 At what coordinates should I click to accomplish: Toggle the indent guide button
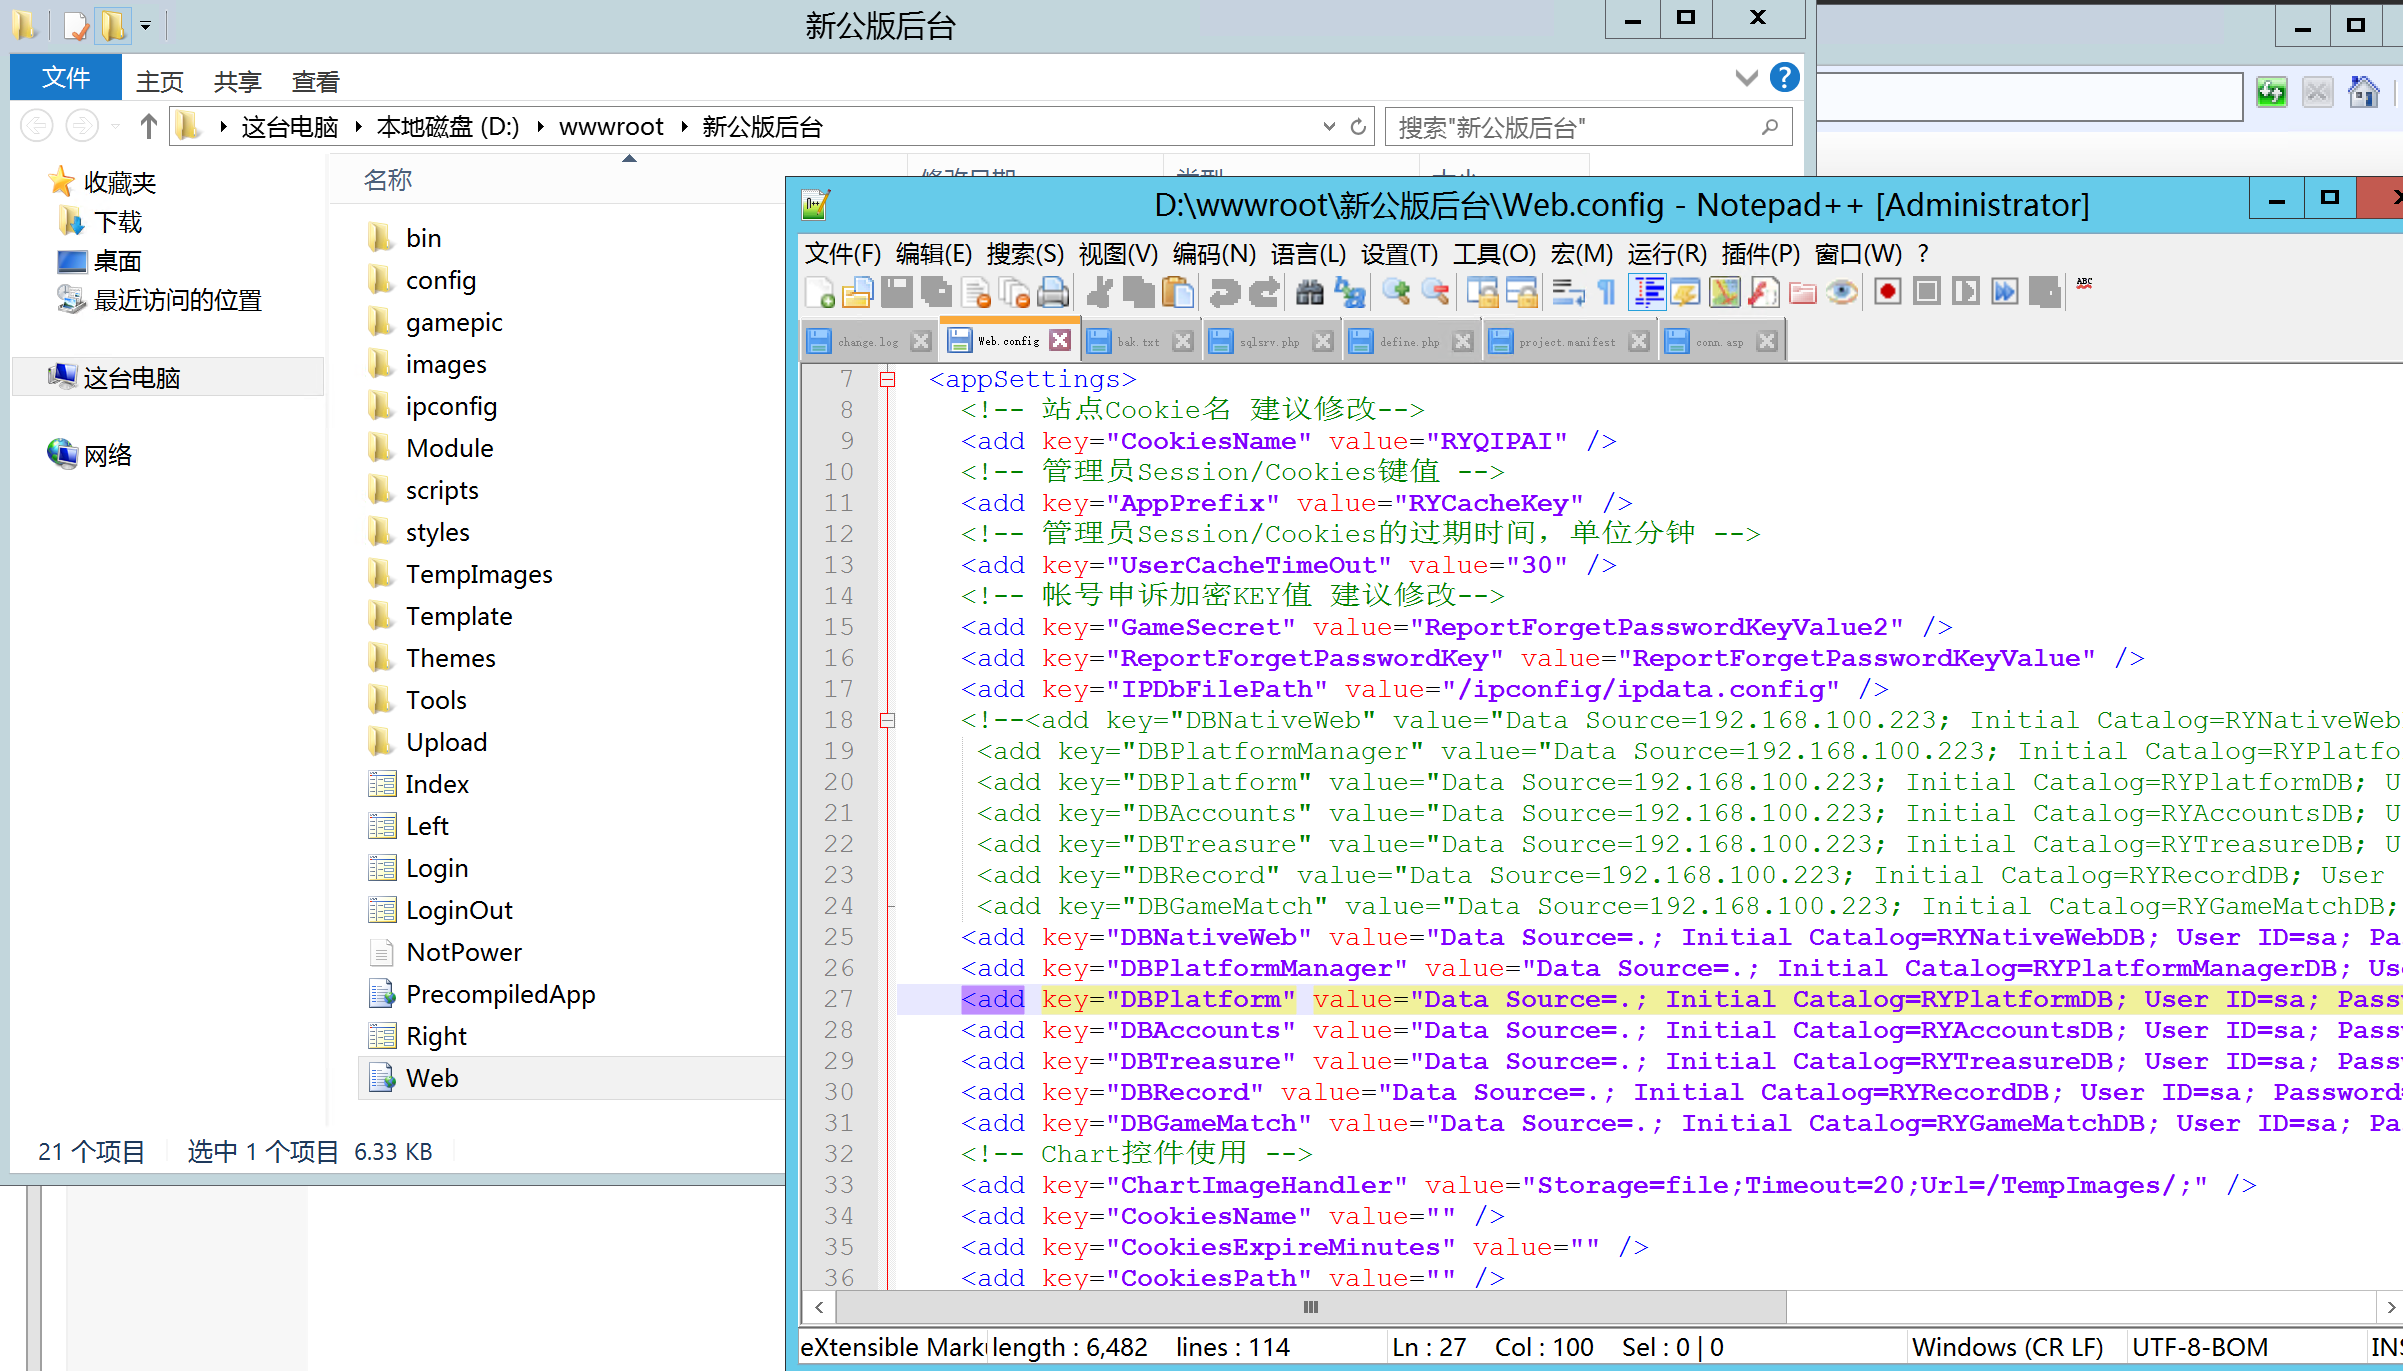coord(1646,292)
